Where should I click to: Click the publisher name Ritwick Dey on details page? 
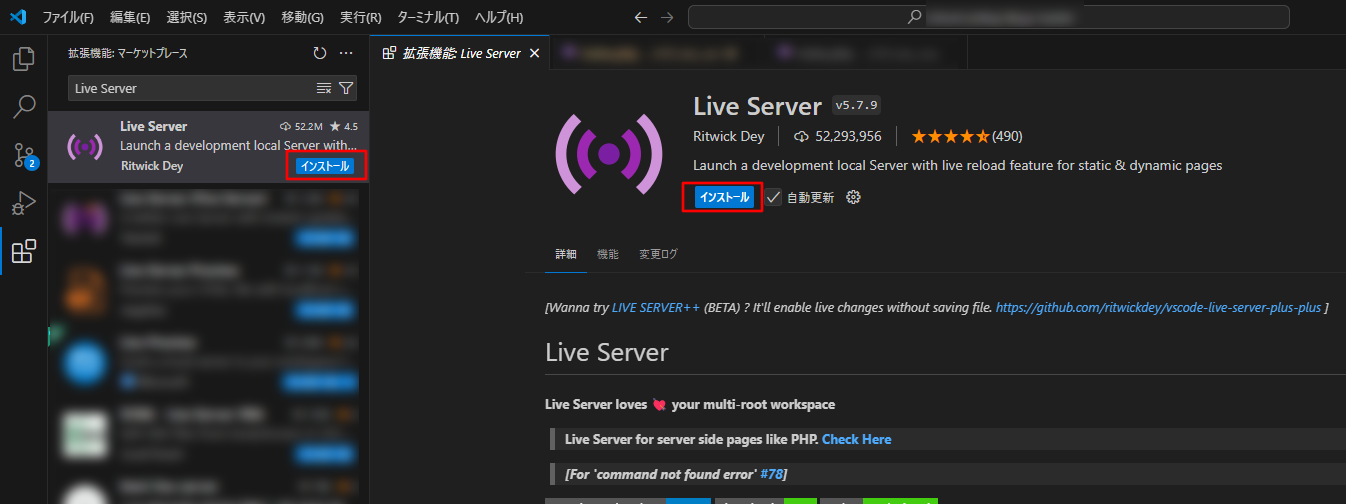(729, 136)
